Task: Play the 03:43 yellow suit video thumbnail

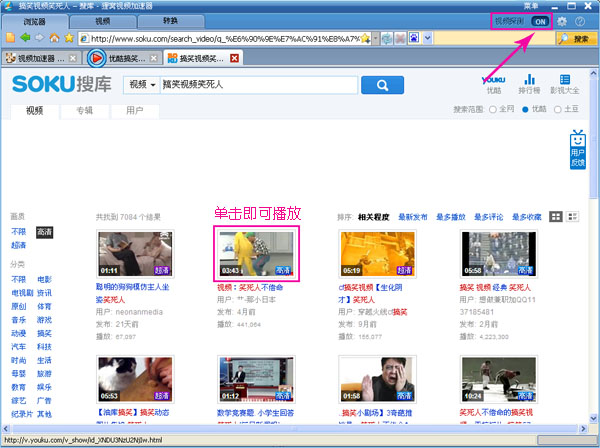Action: tap(256, 254)
